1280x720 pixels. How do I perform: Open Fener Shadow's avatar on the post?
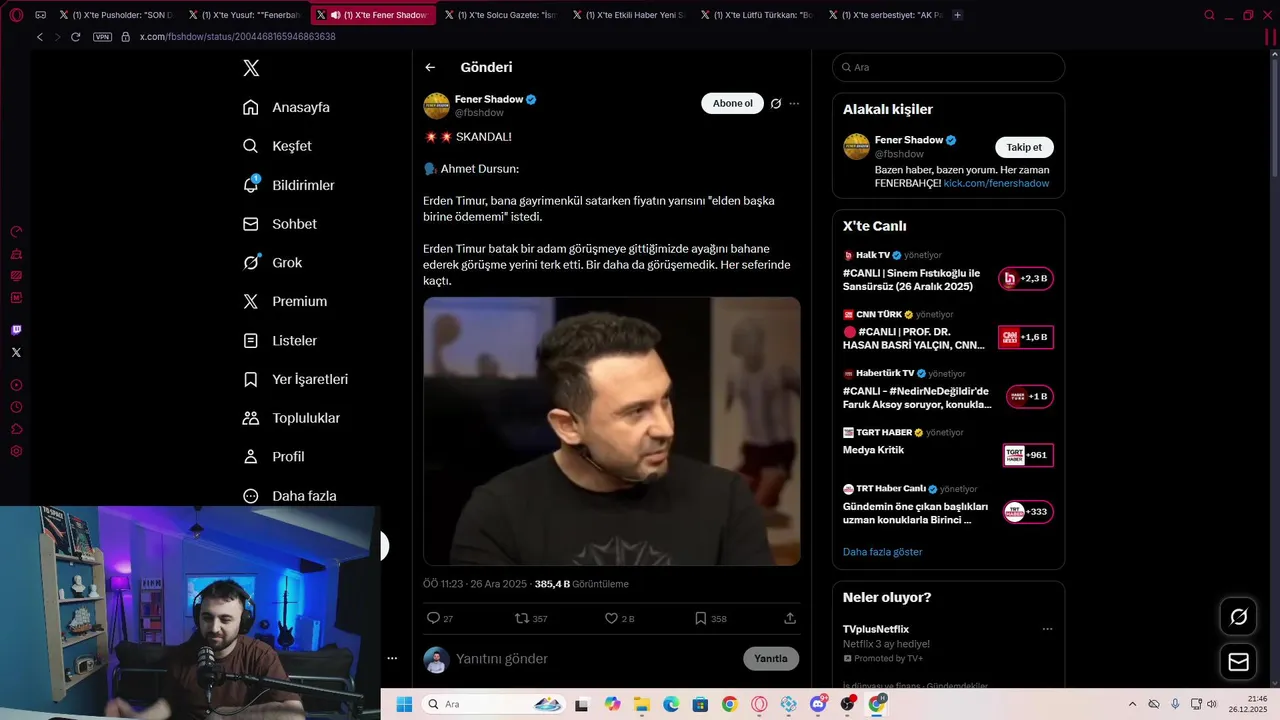[436, 106]
